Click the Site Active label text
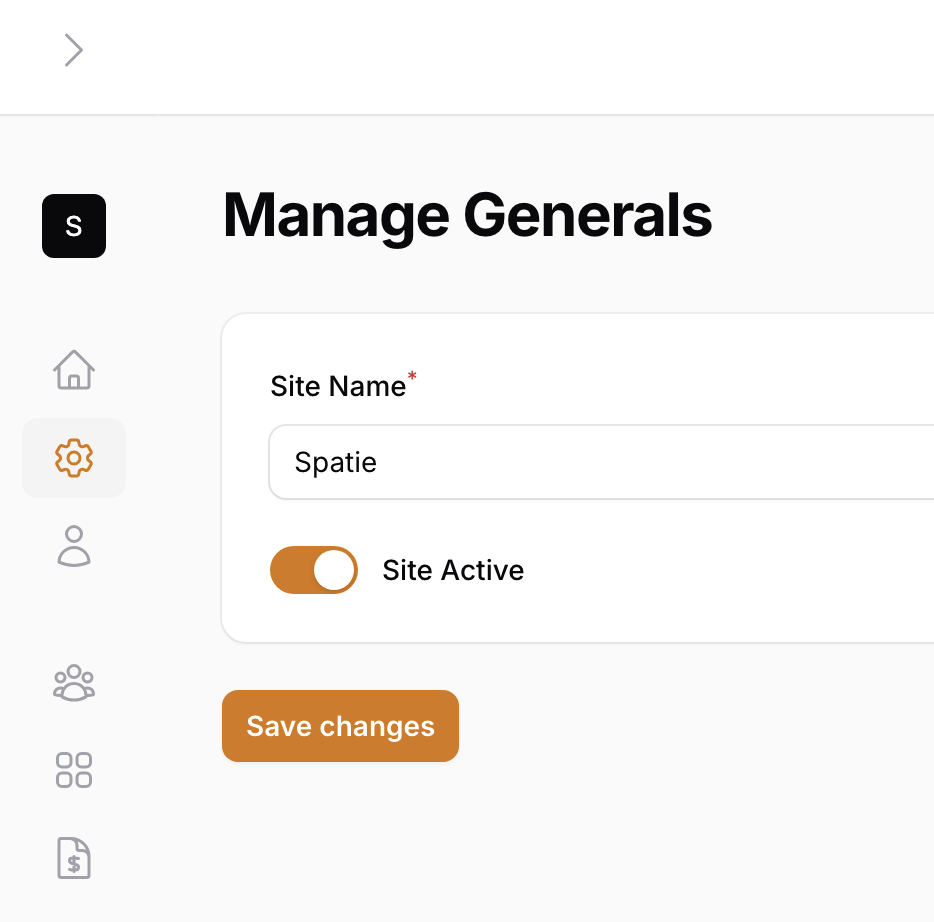 [x=453, y=570]
